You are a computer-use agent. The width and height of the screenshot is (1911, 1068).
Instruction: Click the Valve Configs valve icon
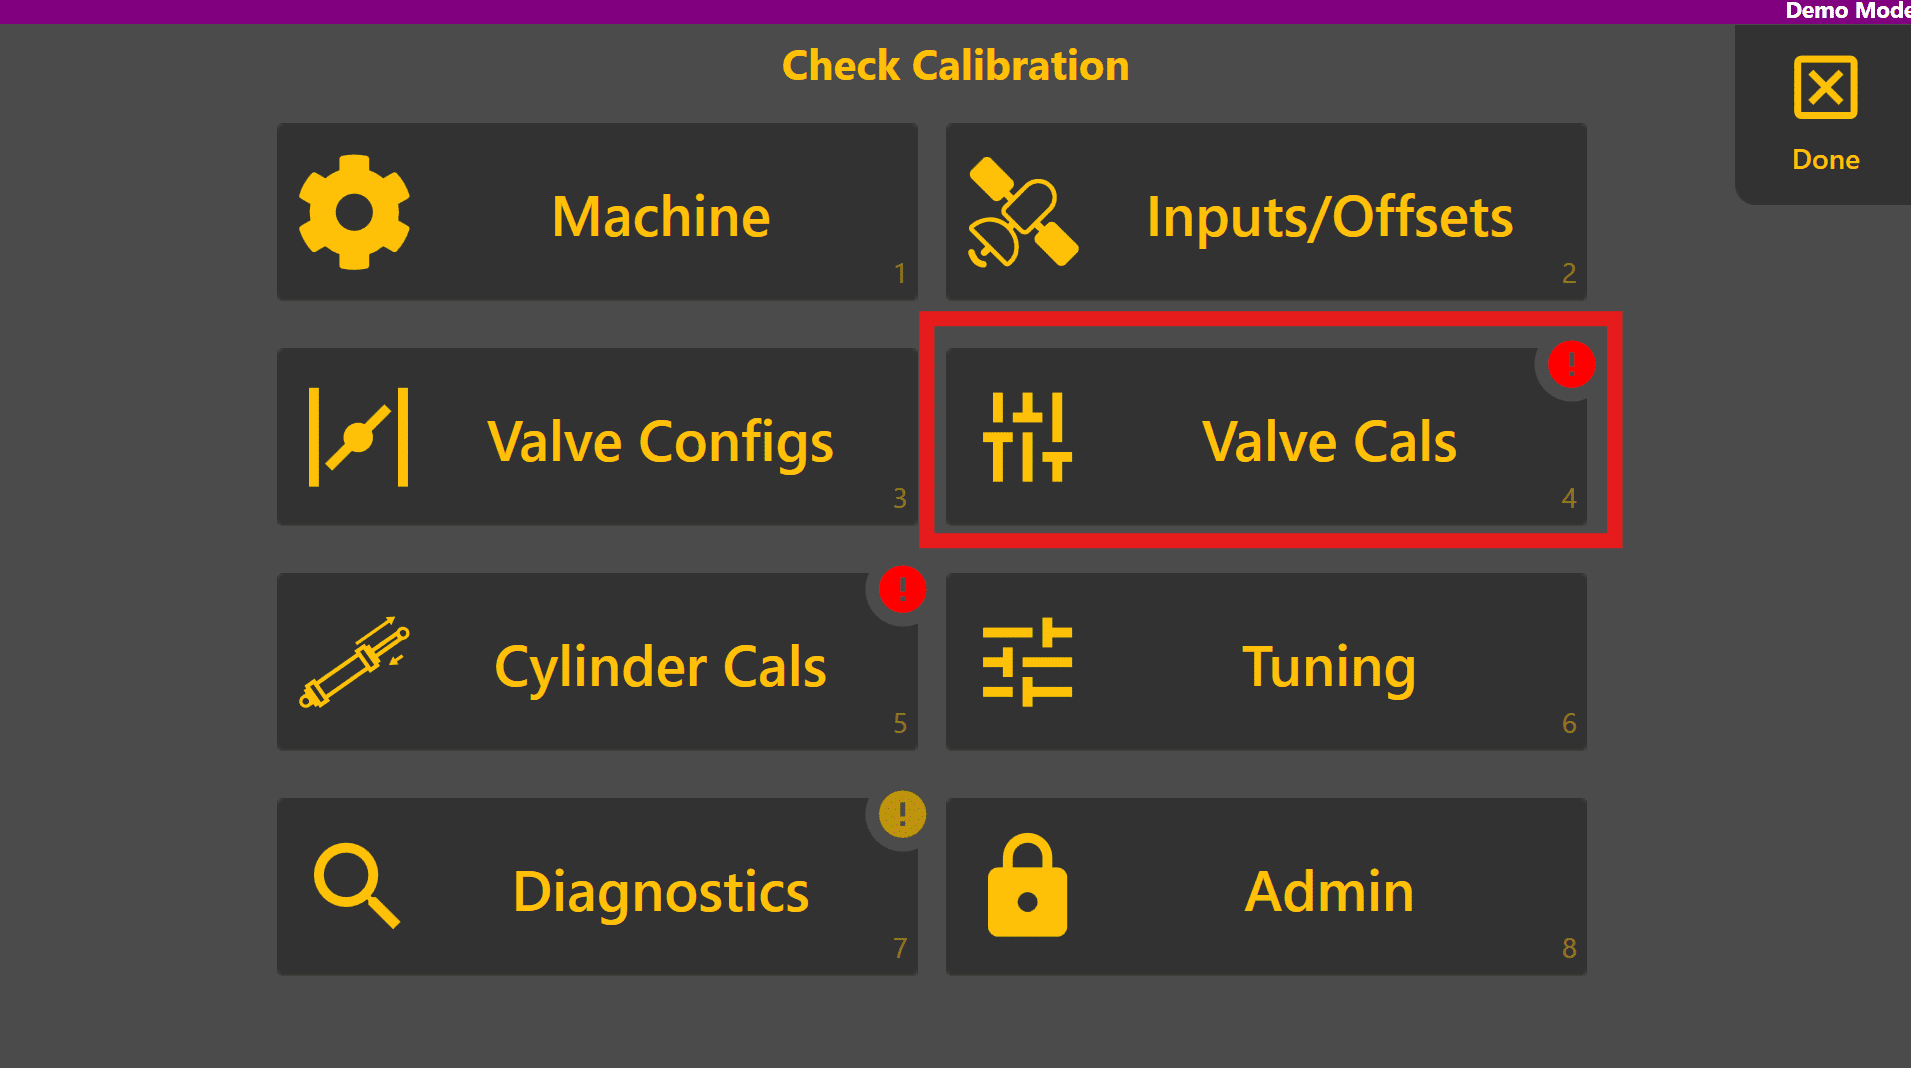pos(358,437)
